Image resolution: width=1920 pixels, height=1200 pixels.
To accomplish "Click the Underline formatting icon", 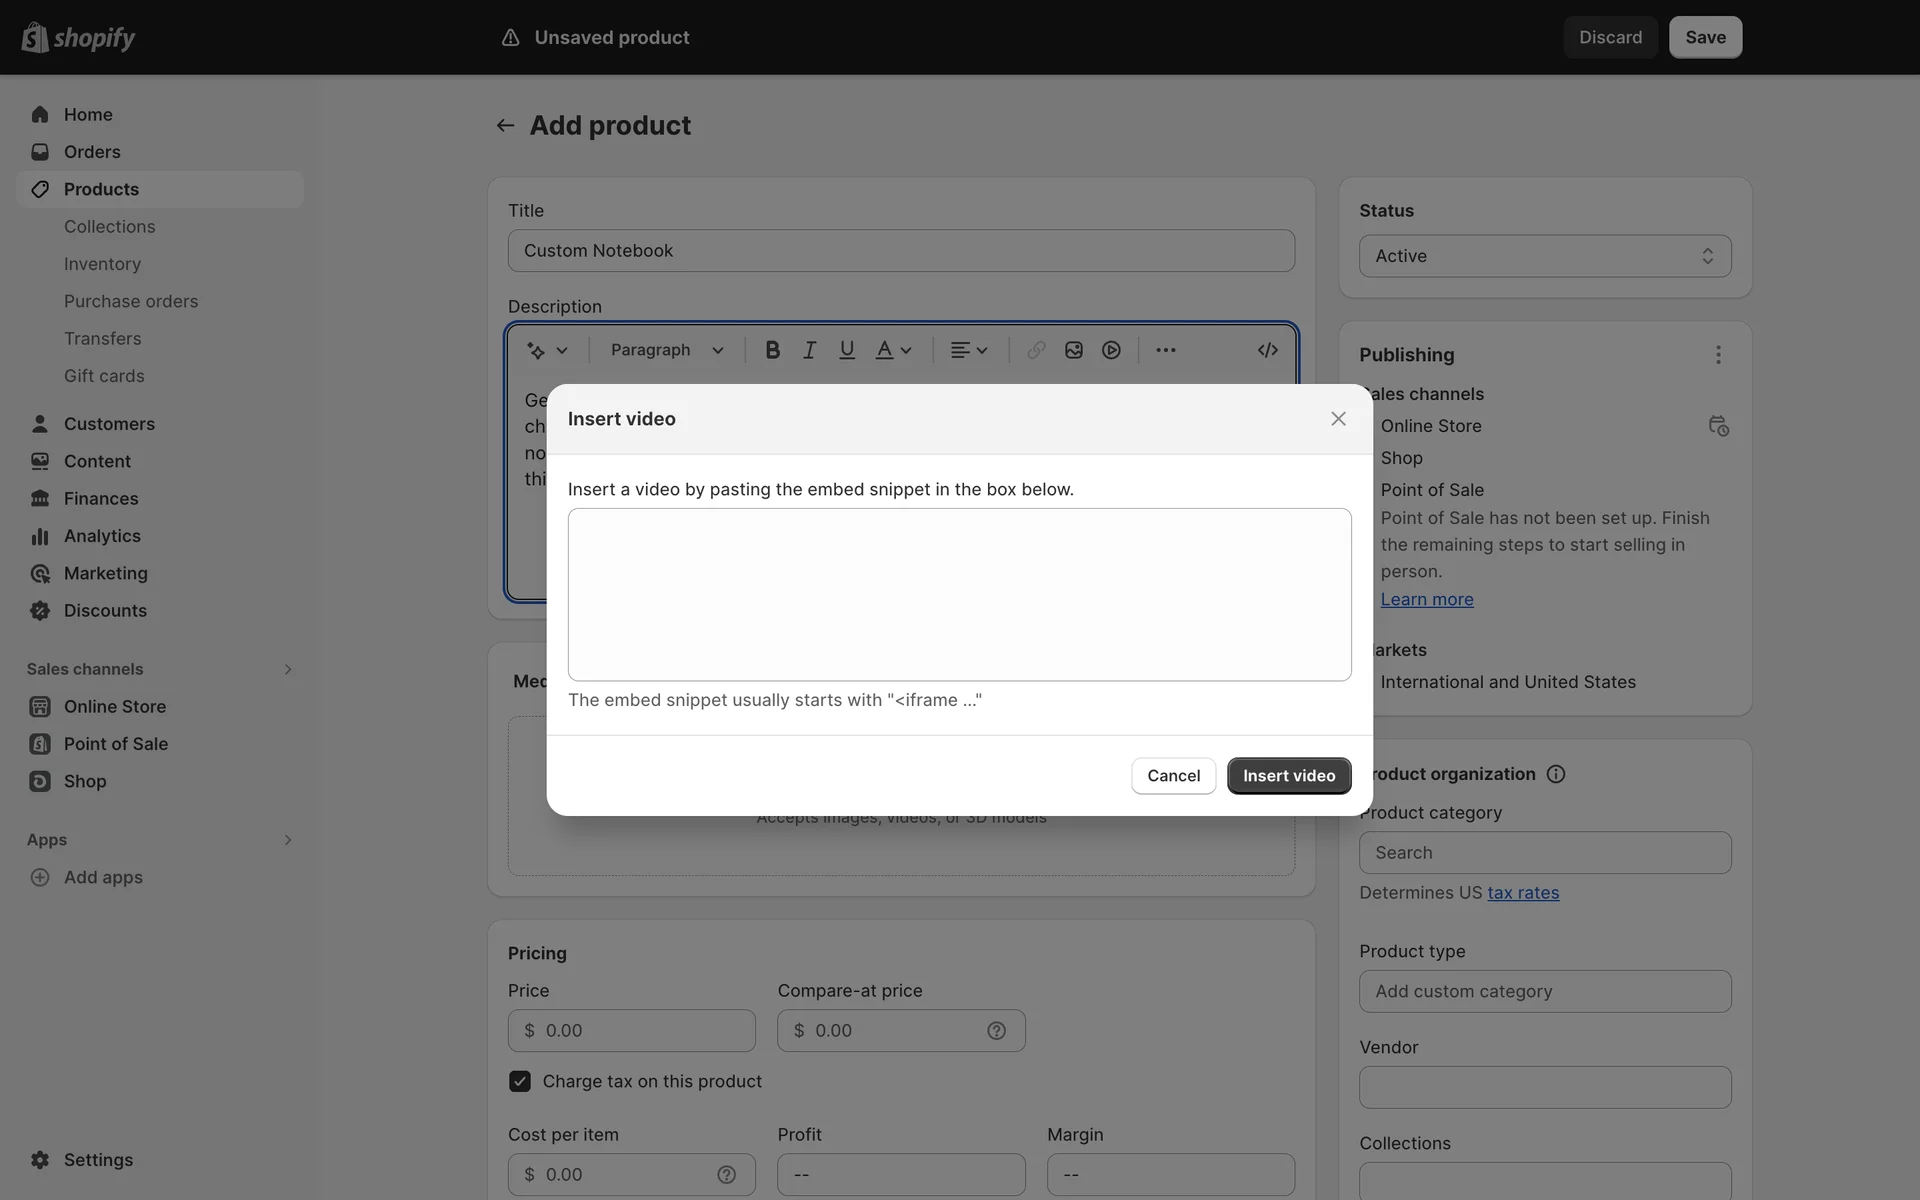I will (847, 350).
